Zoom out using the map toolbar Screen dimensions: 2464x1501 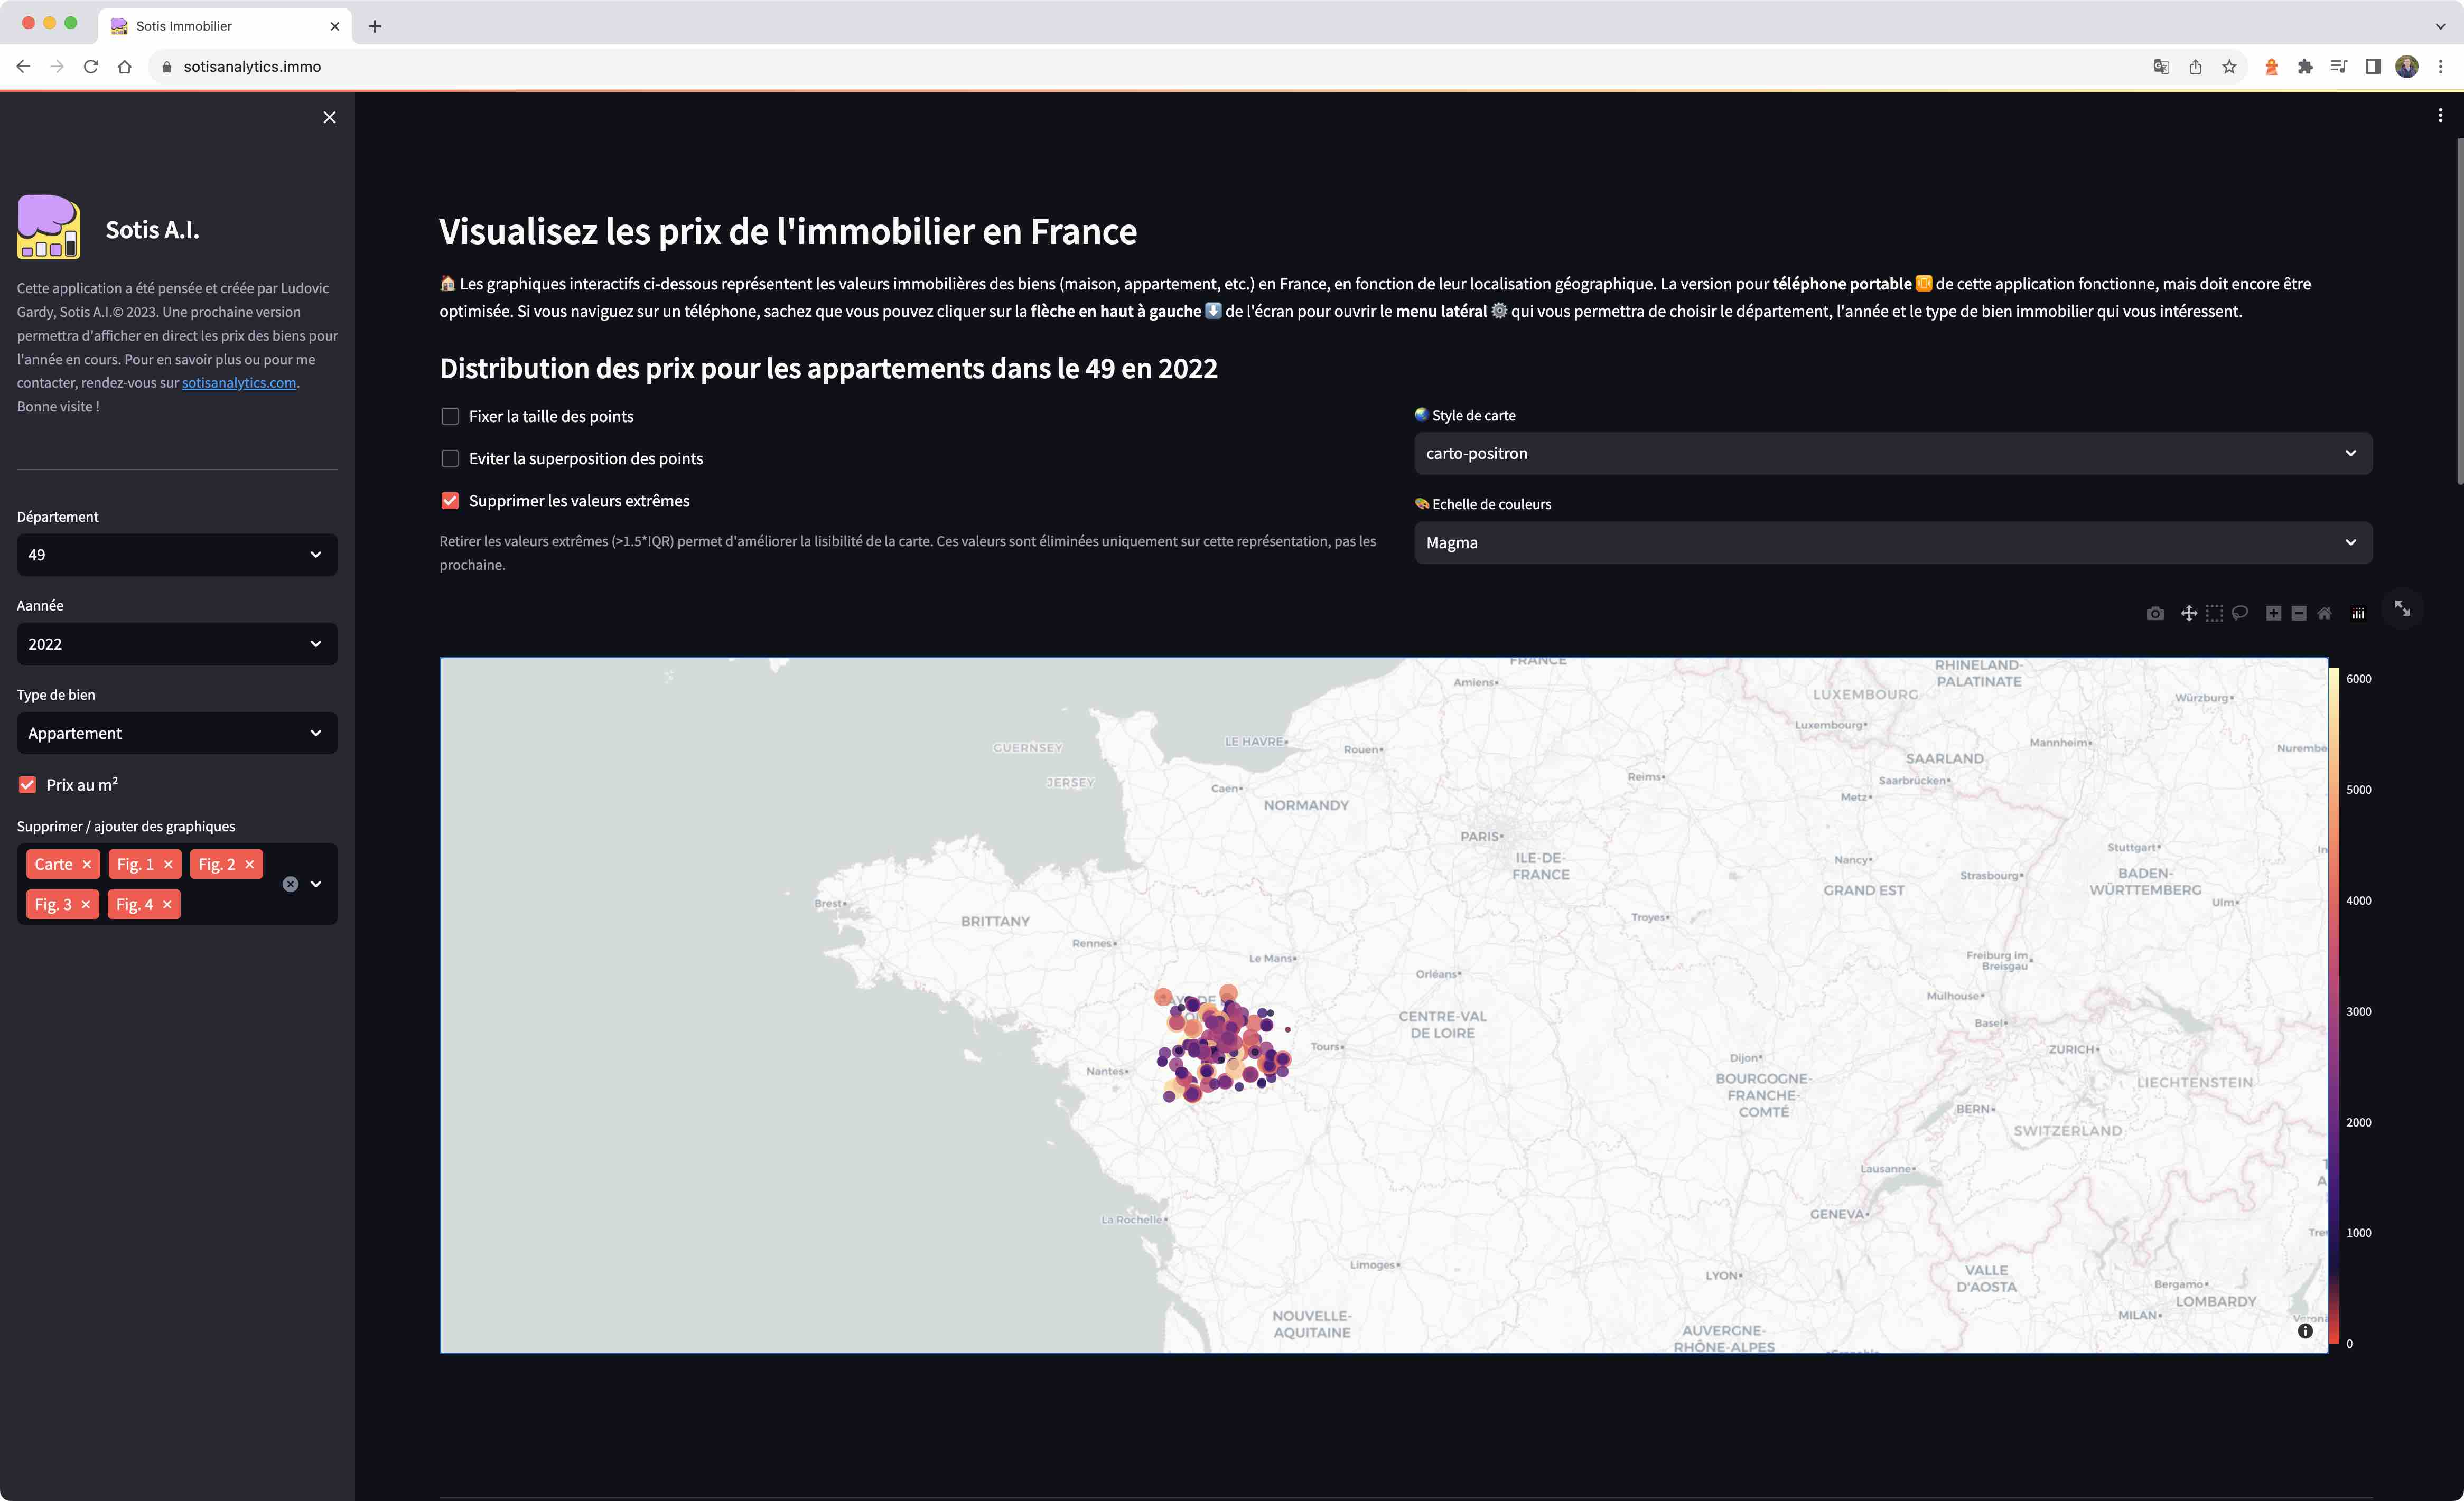(2298, 613)
